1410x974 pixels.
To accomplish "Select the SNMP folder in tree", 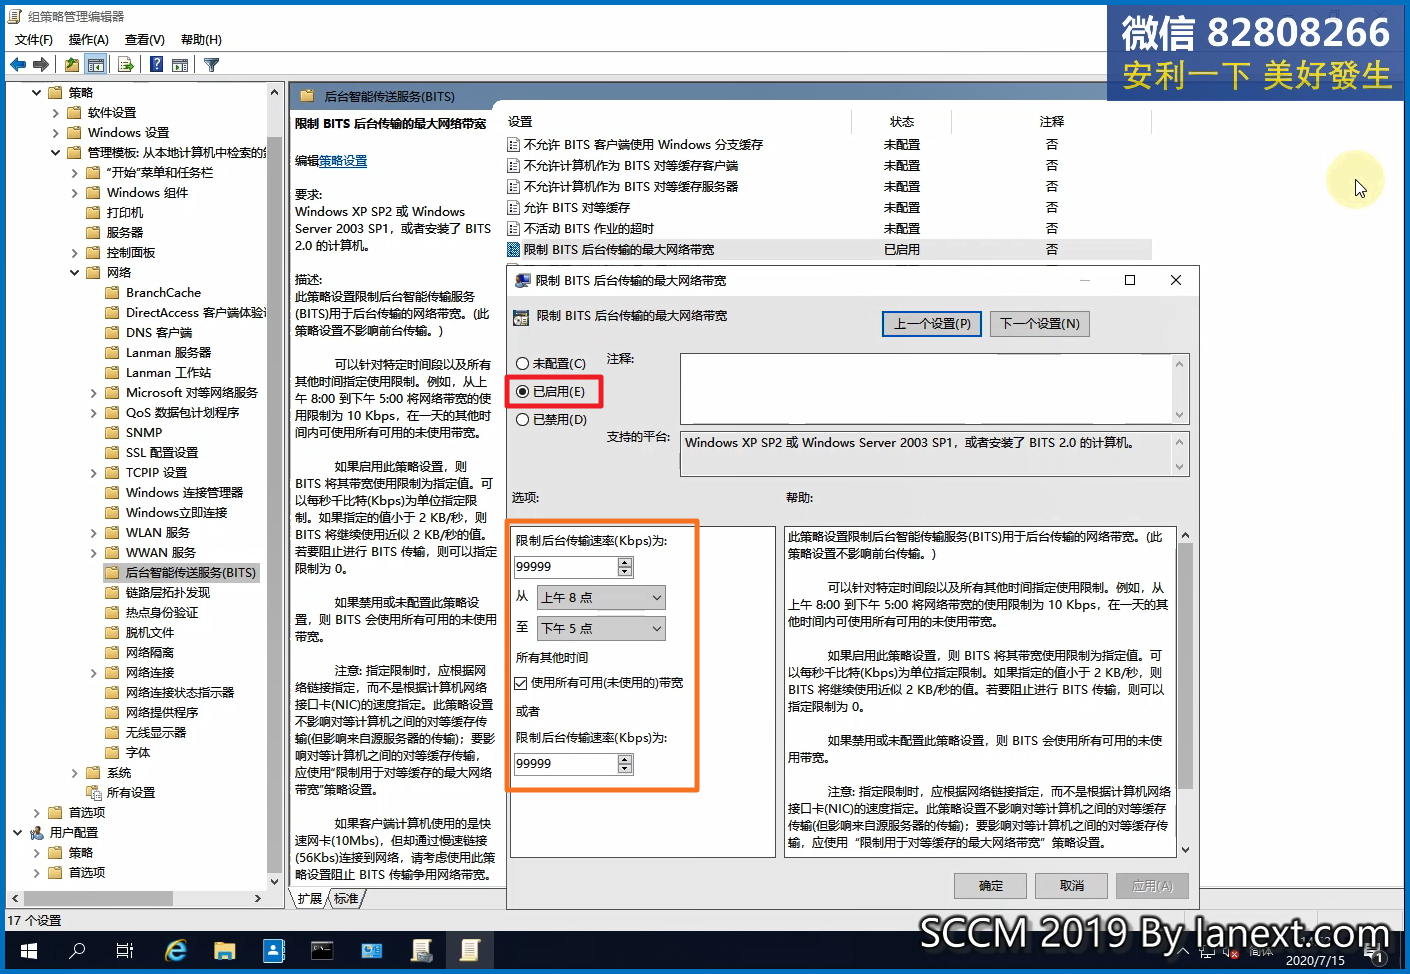I will tap(144, 432).
